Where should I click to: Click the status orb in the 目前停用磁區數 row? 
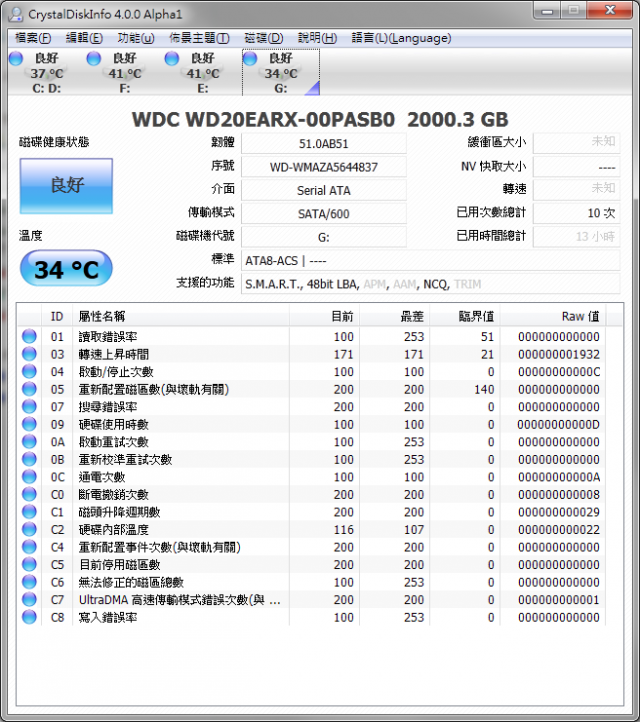coord(29,564)
